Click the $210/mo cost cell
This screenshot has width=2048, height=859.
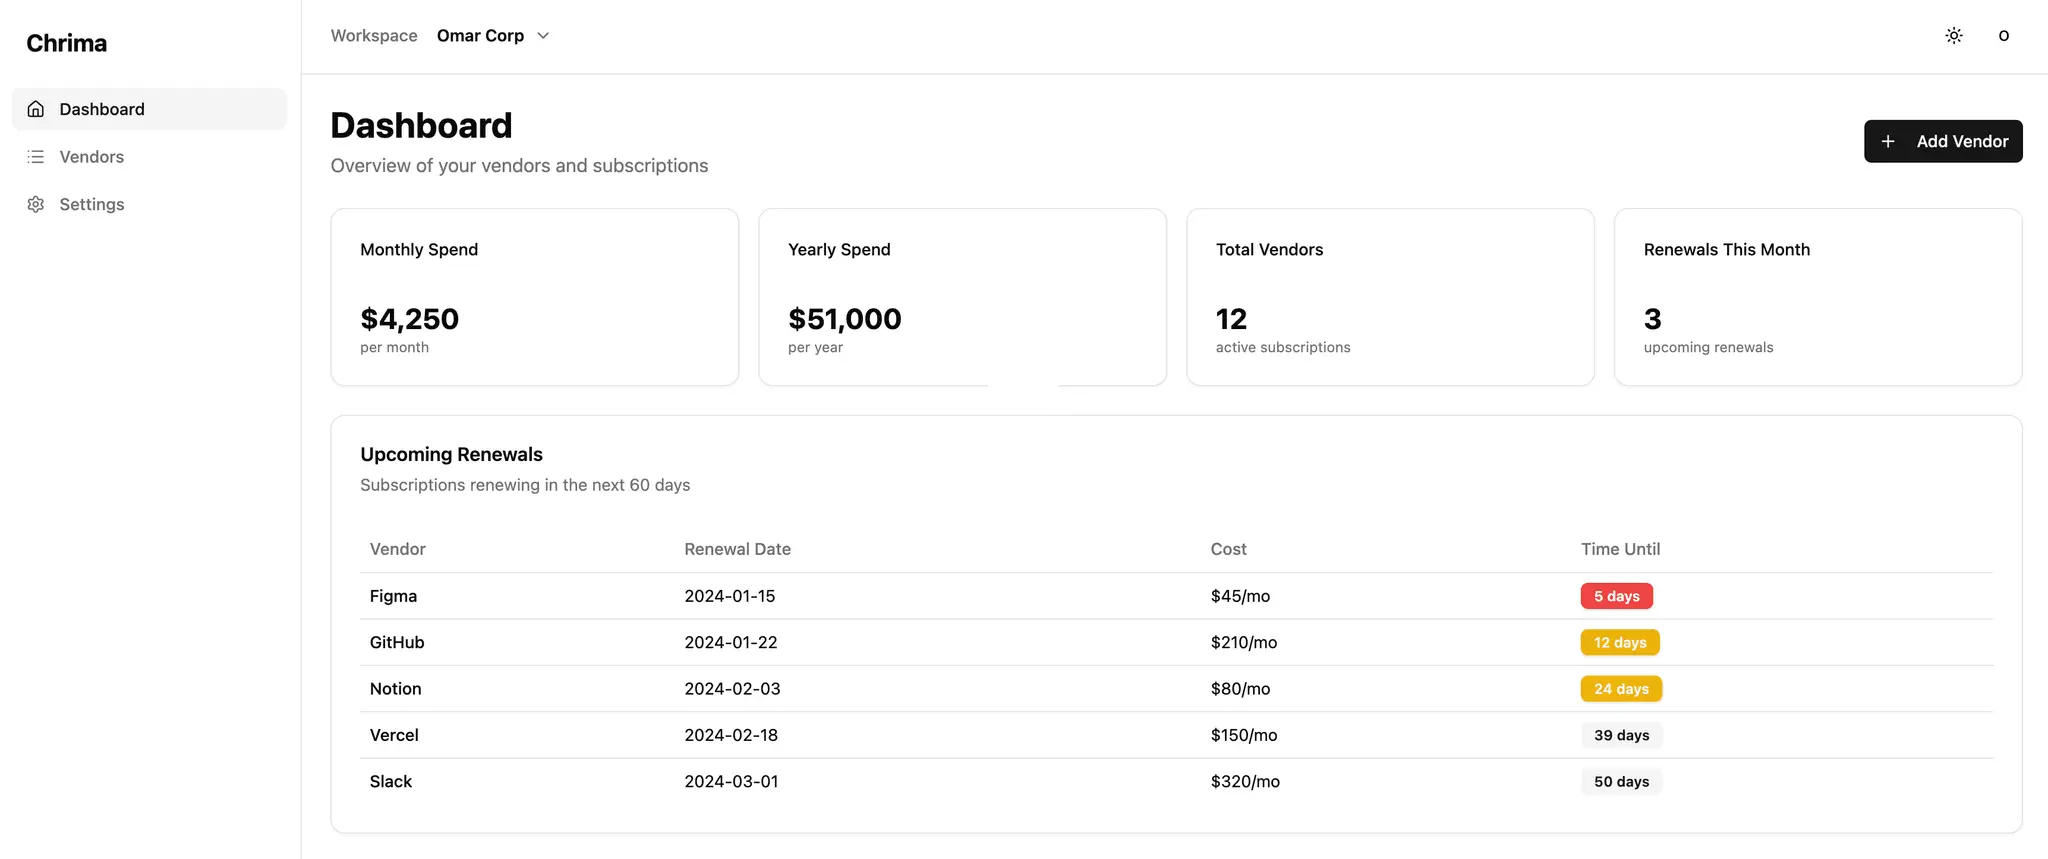[x=1244, y=642]
